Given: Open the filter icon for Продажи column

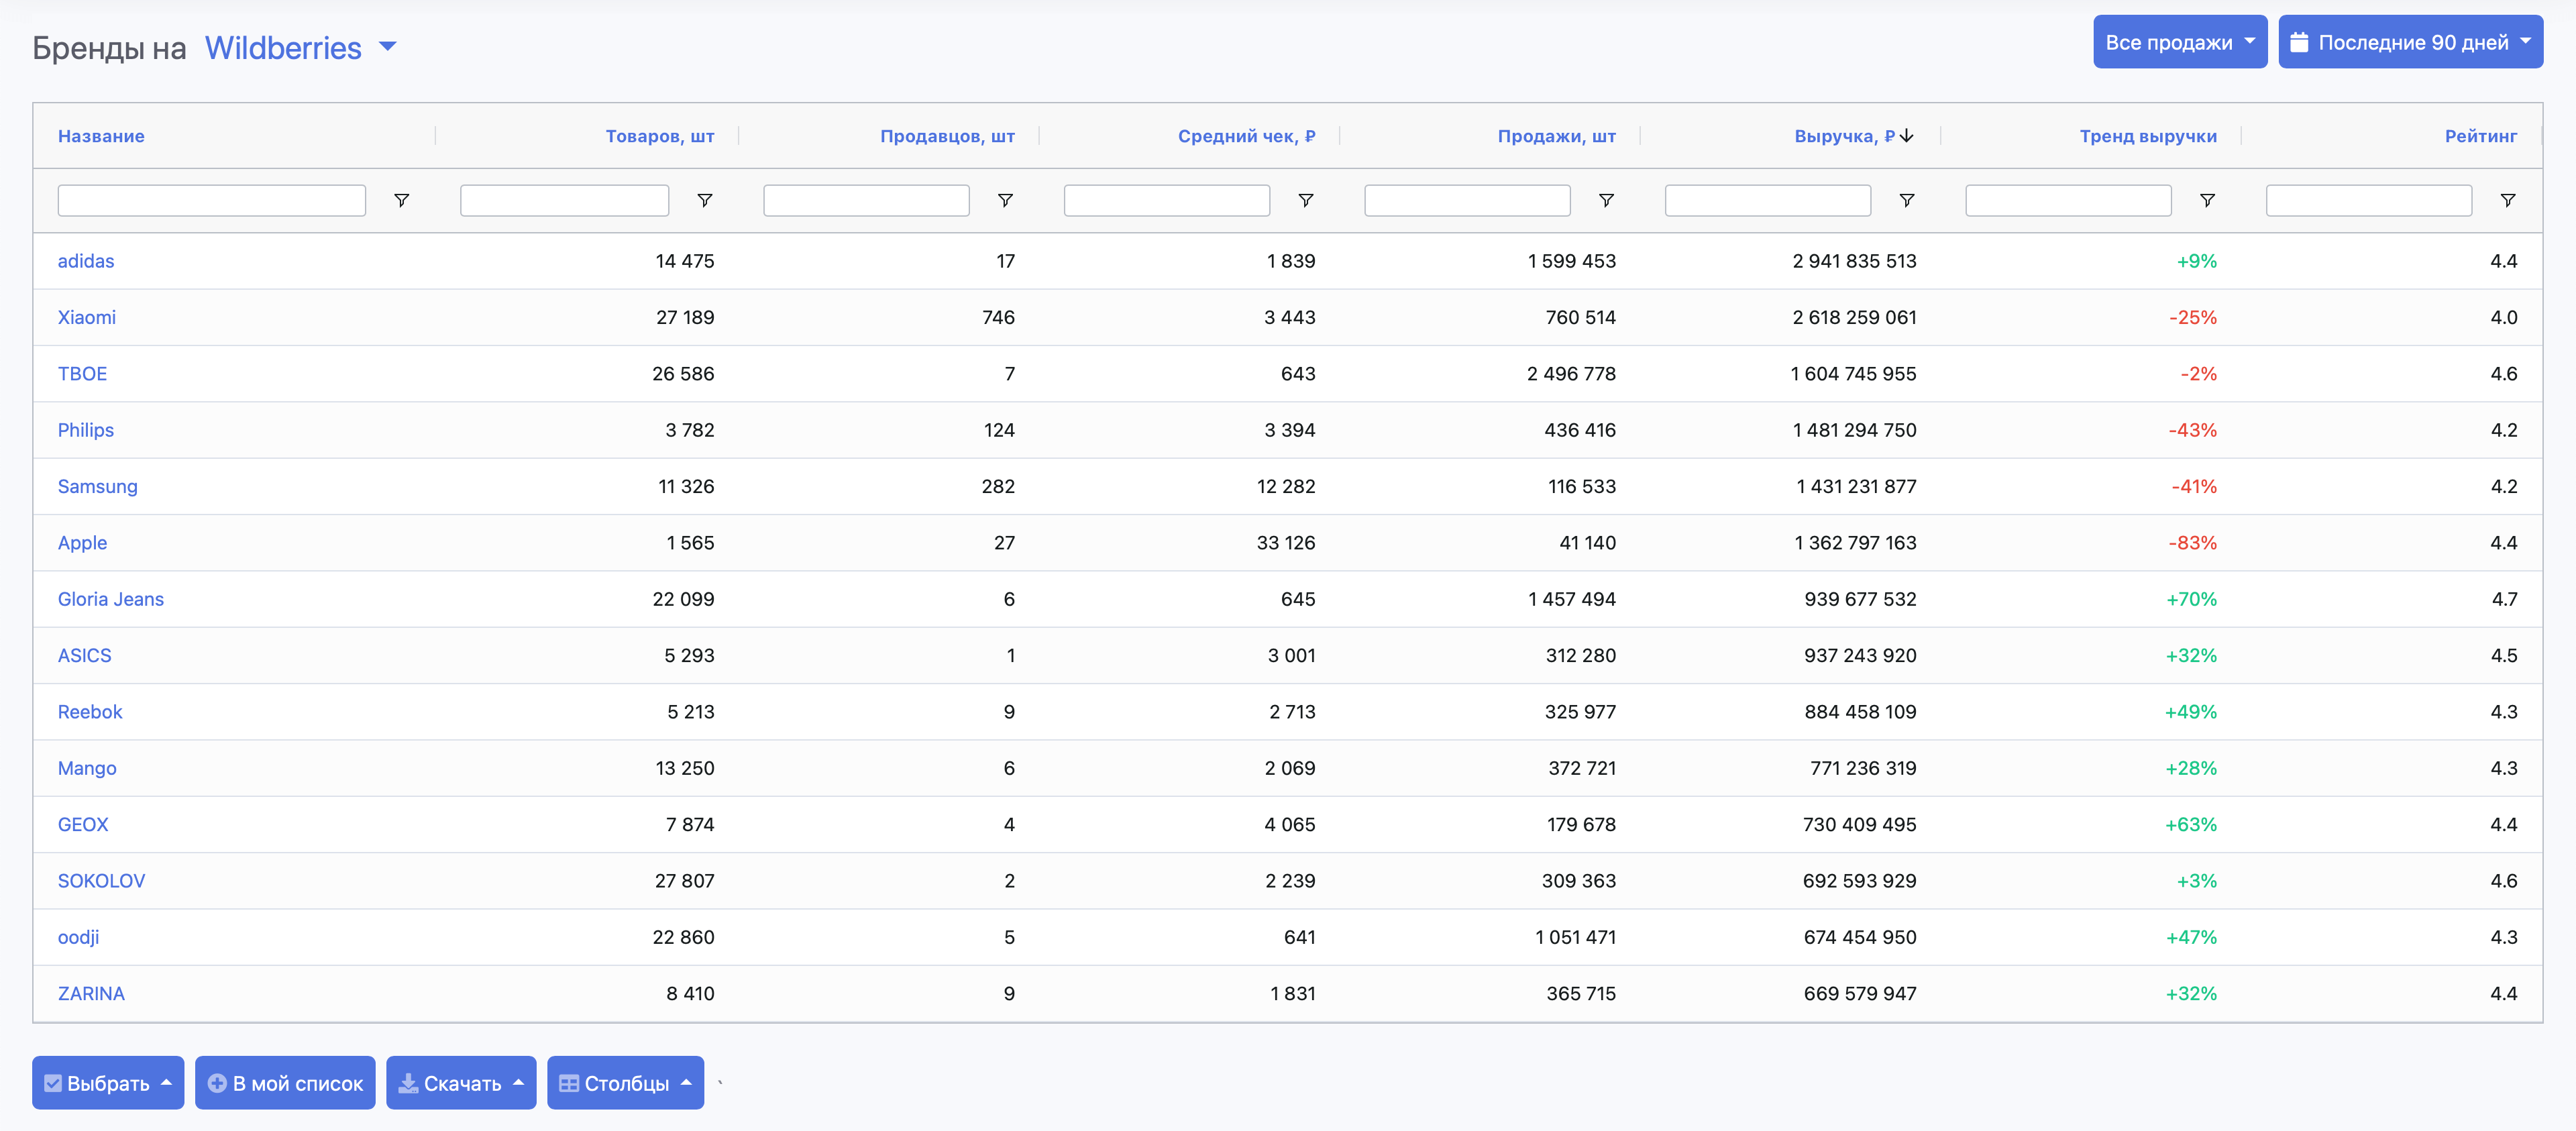Looking at the screenshot, I should 1607,200.
